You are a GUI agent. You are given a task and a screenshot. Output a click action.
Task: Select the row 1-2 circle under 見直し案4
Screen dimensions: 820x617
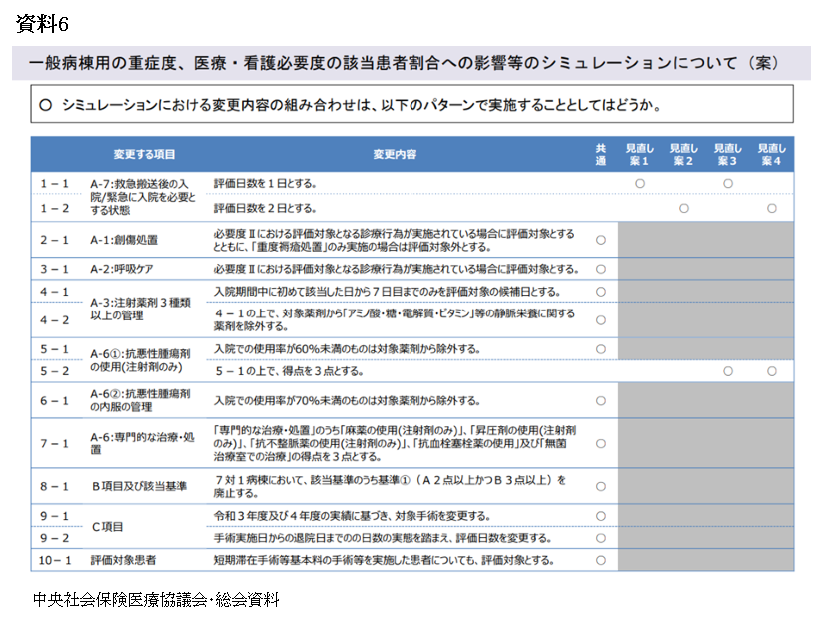click(x=772, y=208)
